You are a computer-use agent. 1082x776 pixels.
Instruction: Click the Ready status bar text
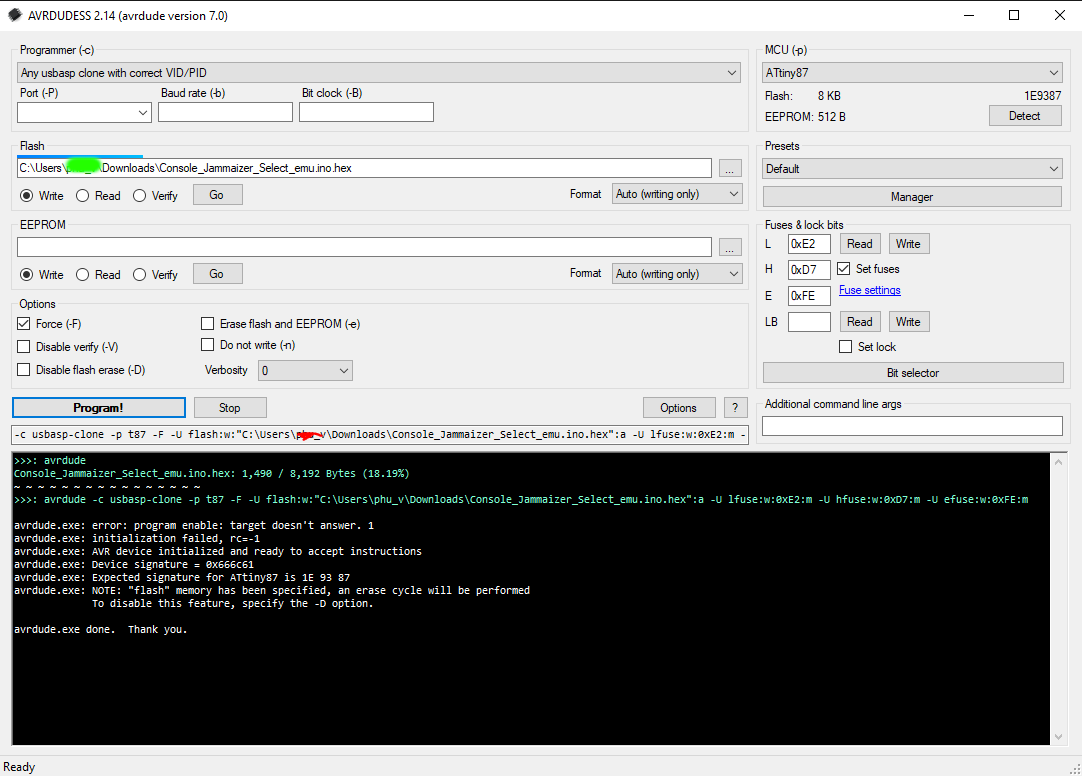pos(19,766)
